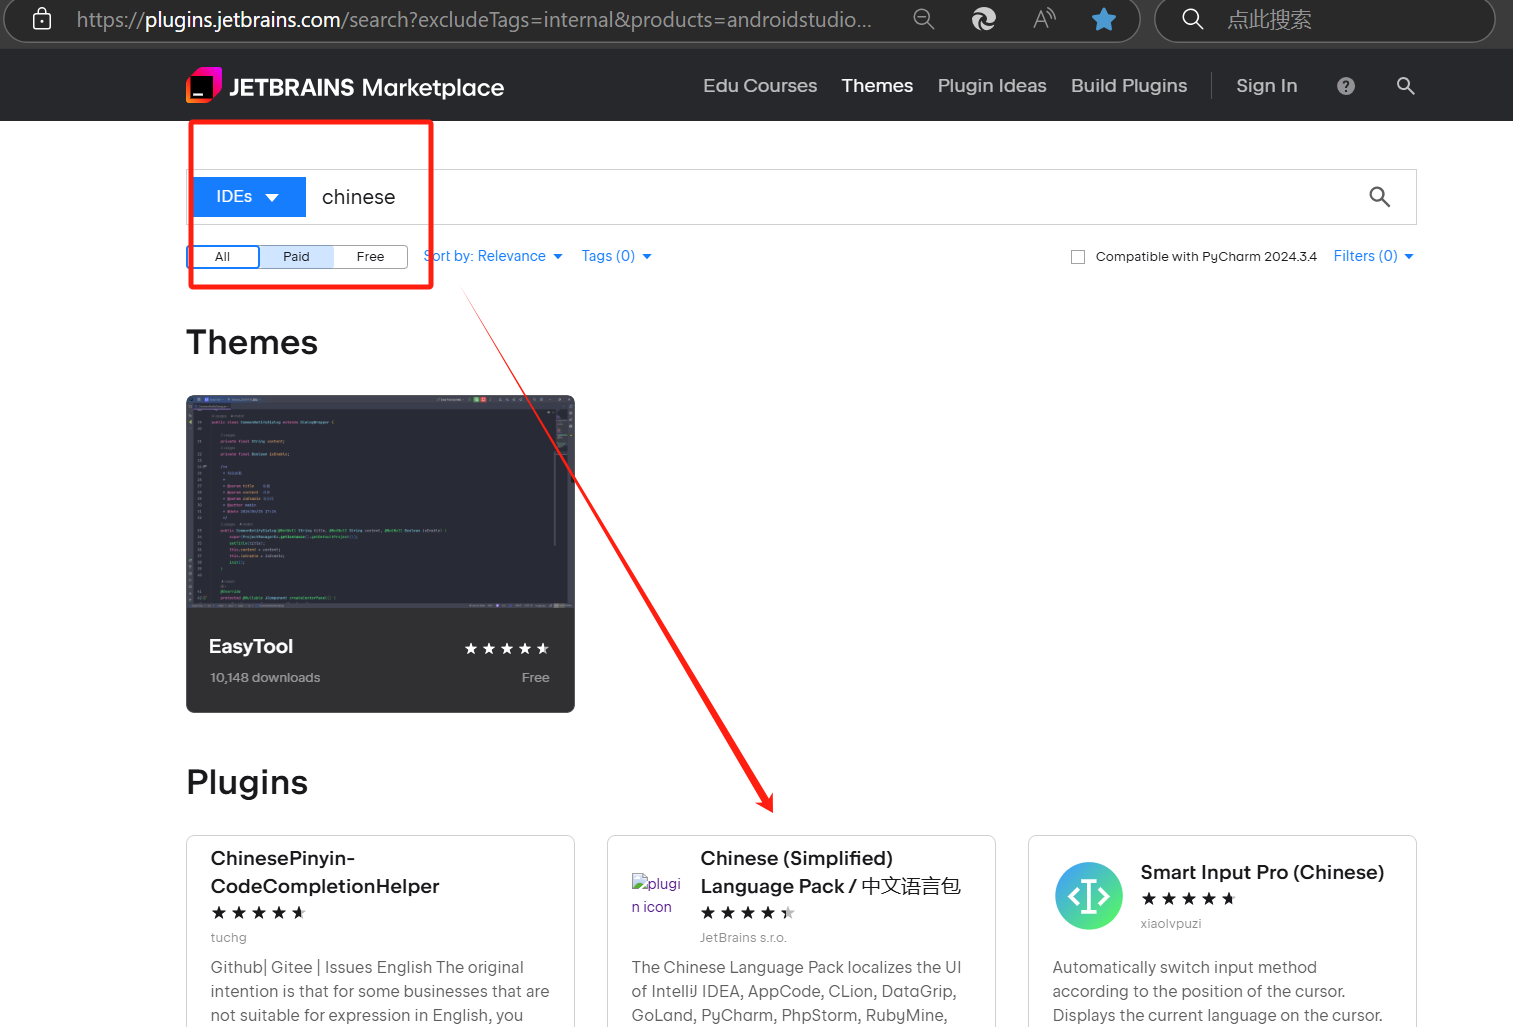Click the Read Aloud icon in address bar
Viewport: 1513px width, 1027px height.
tap(1044, 19)
